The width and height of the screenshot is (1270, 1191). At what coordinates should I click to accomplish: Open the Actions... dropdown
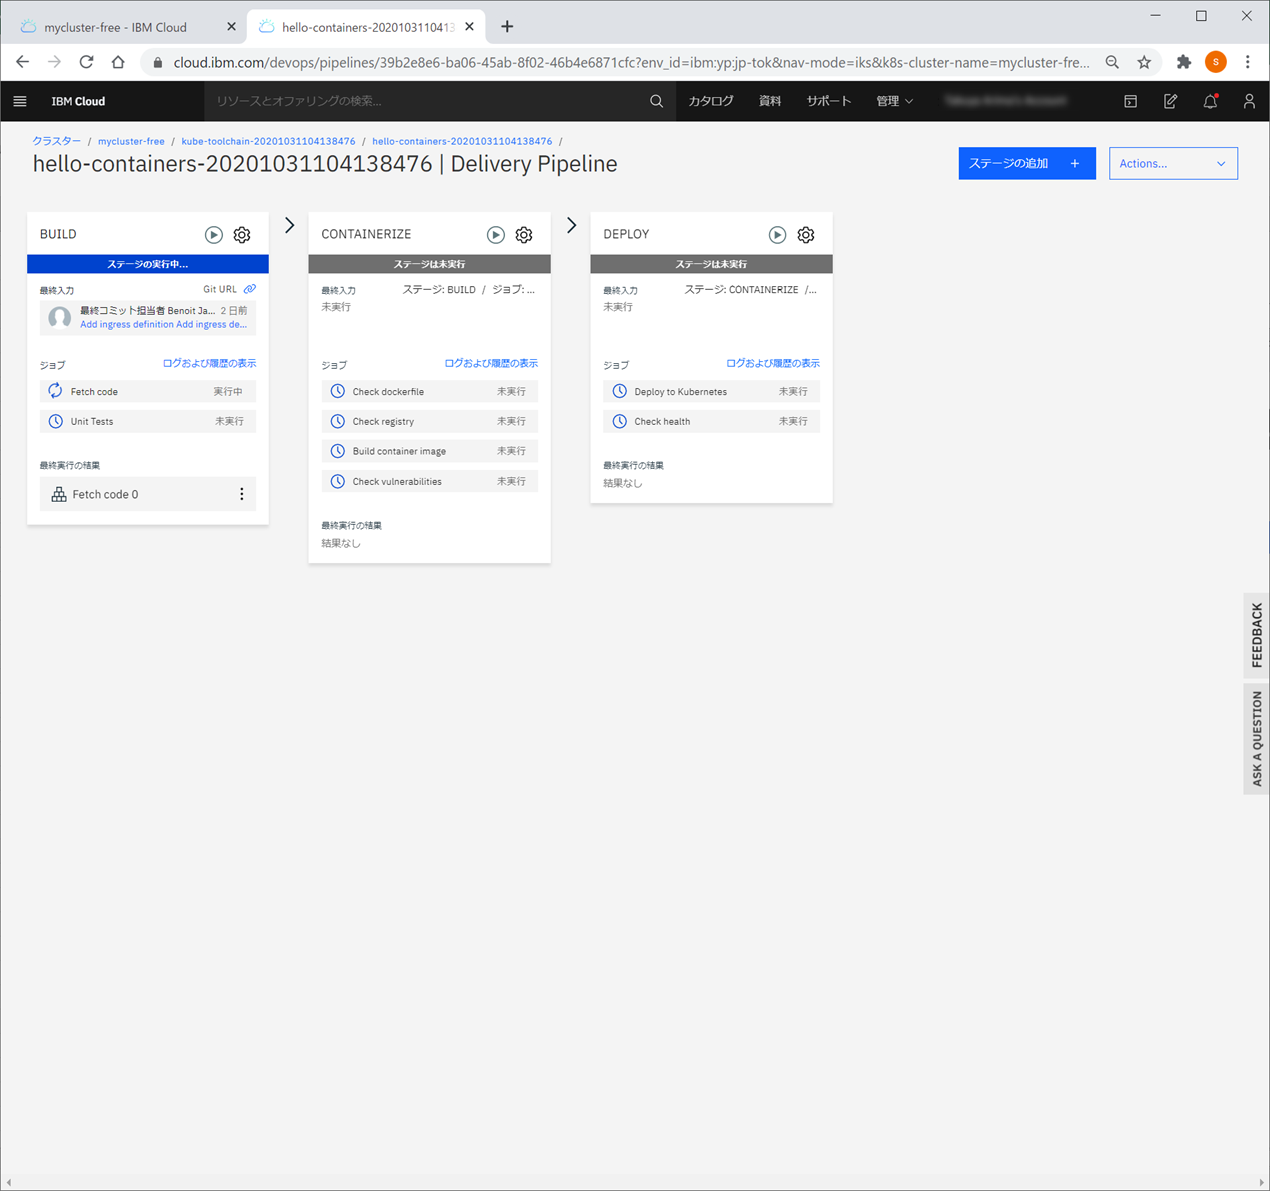[1173, 163]
